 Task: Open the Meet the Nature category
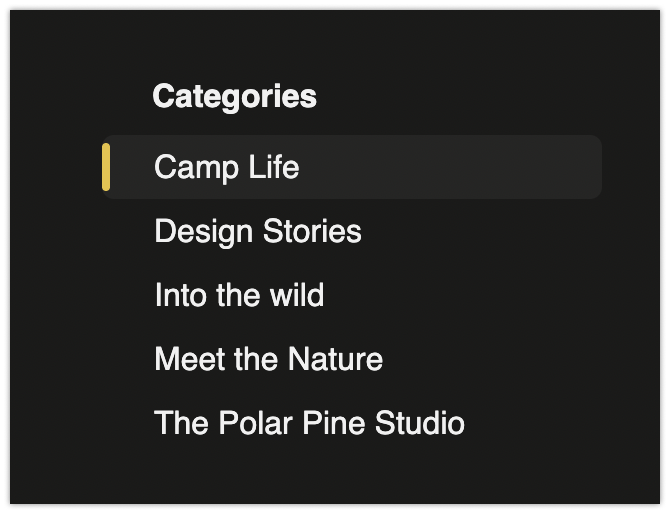click(x=268, y=359)
